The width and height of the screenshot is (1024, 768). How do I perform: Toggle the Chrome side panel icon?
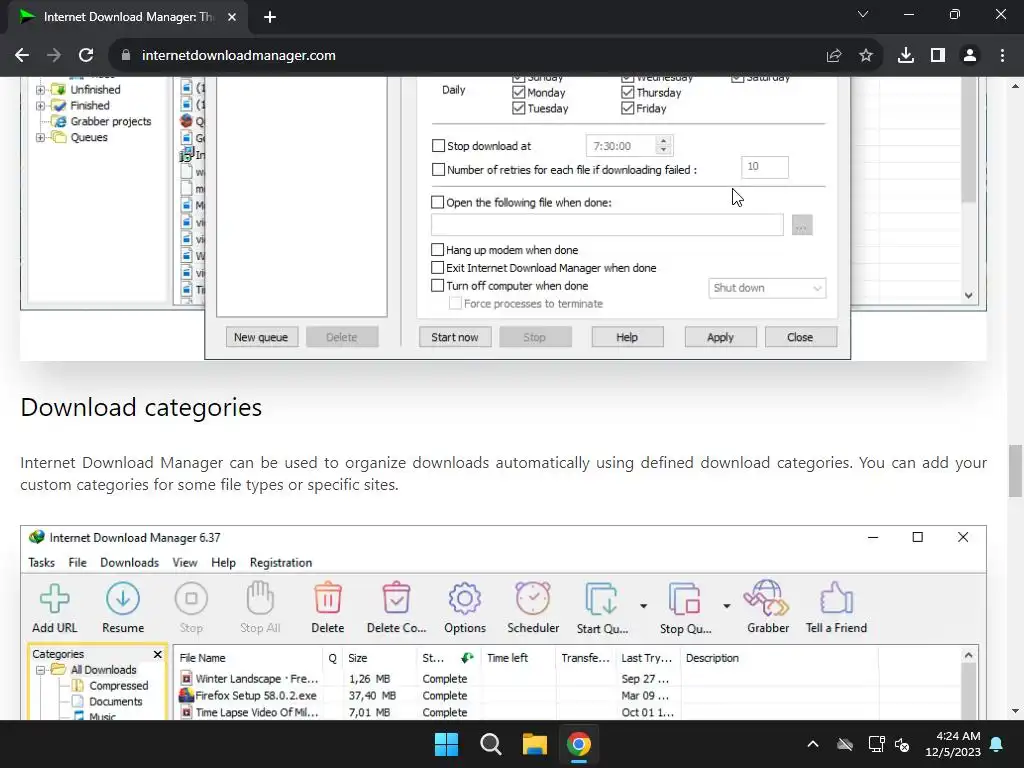pos(938,56)
